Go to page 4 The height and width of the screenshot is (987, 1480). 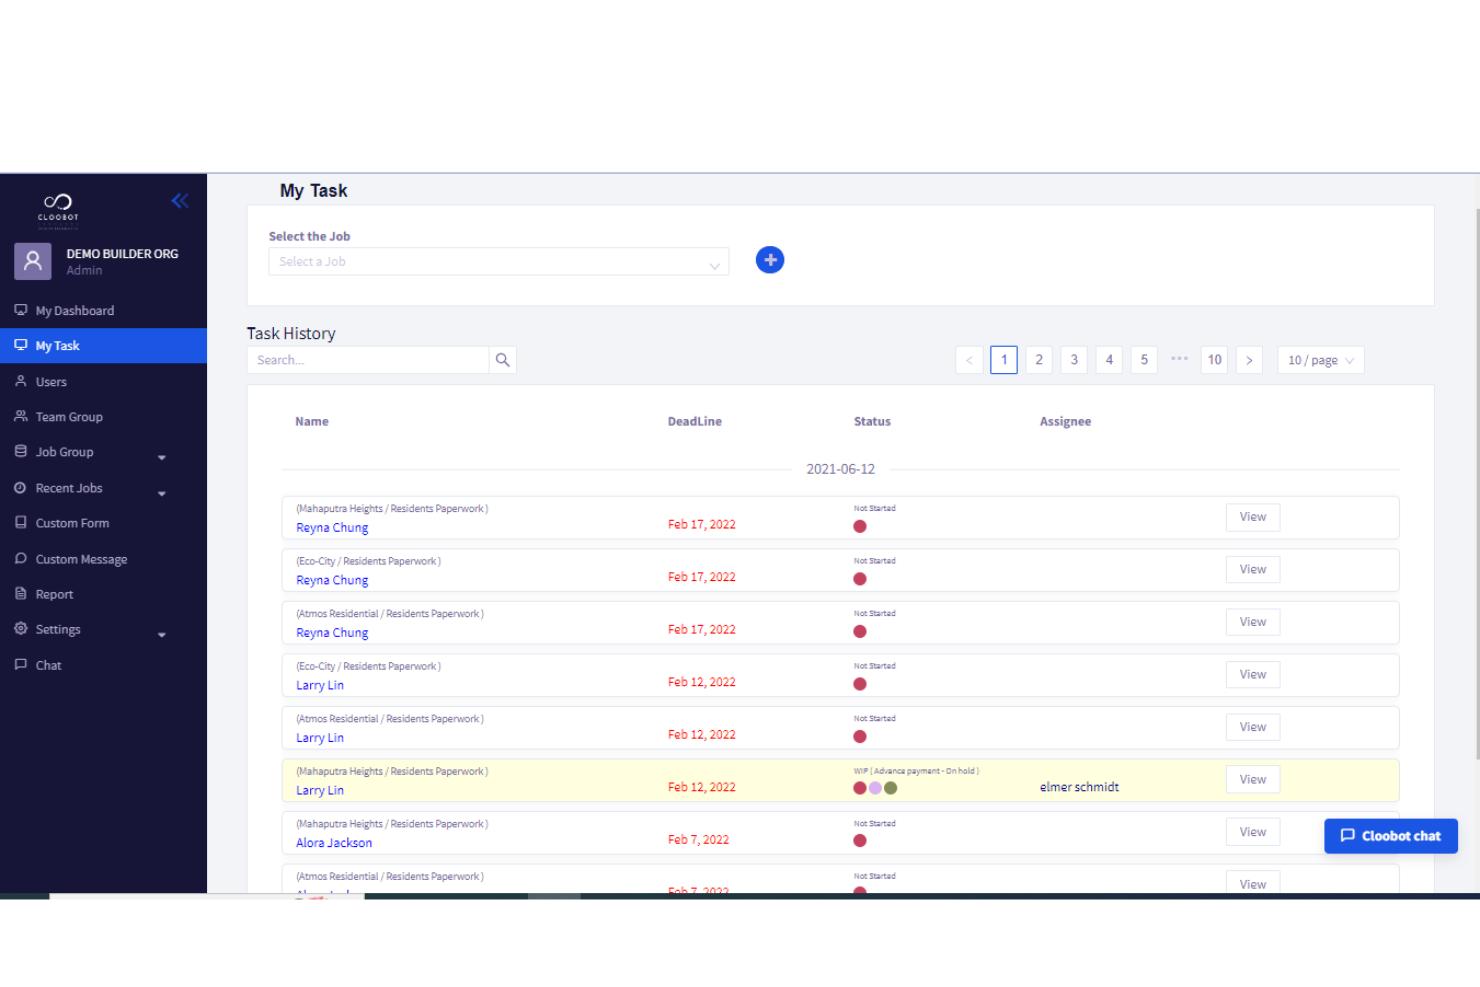point(1109,360)
